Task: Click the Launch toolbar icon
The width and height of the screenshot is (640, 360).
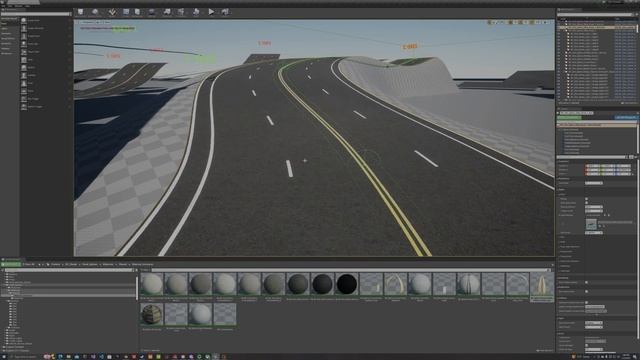Action: coord(225,12)
